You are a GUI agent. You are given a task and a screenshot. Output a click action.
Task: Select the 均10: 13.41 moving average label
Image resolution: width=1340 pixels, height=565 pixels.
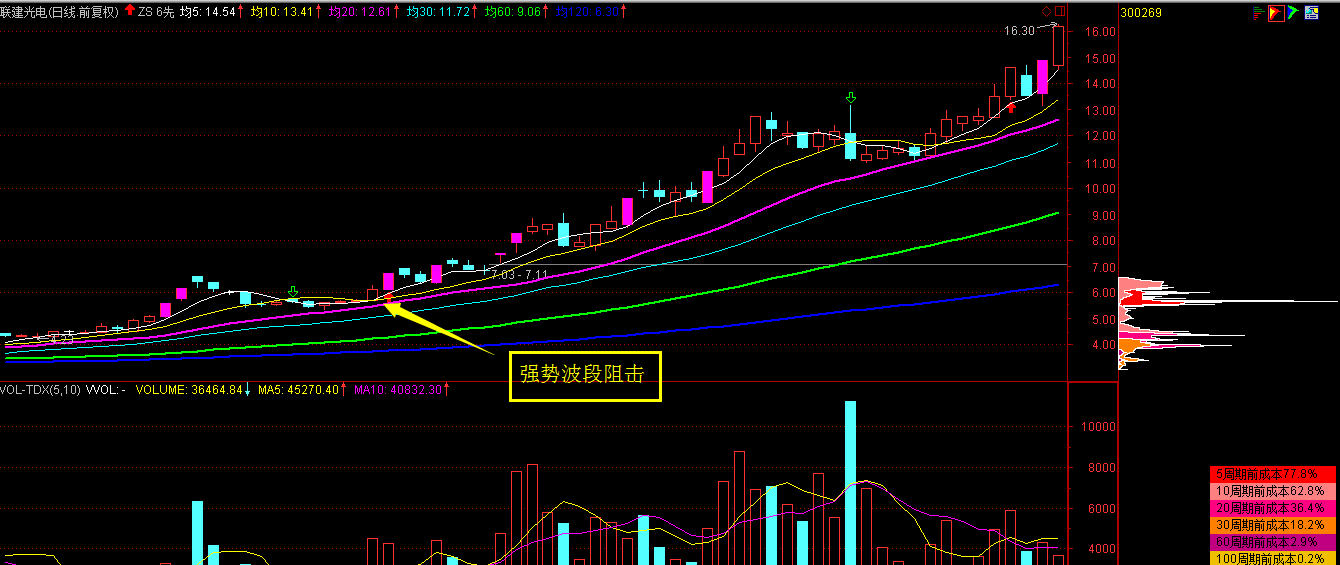coord(284,12)
